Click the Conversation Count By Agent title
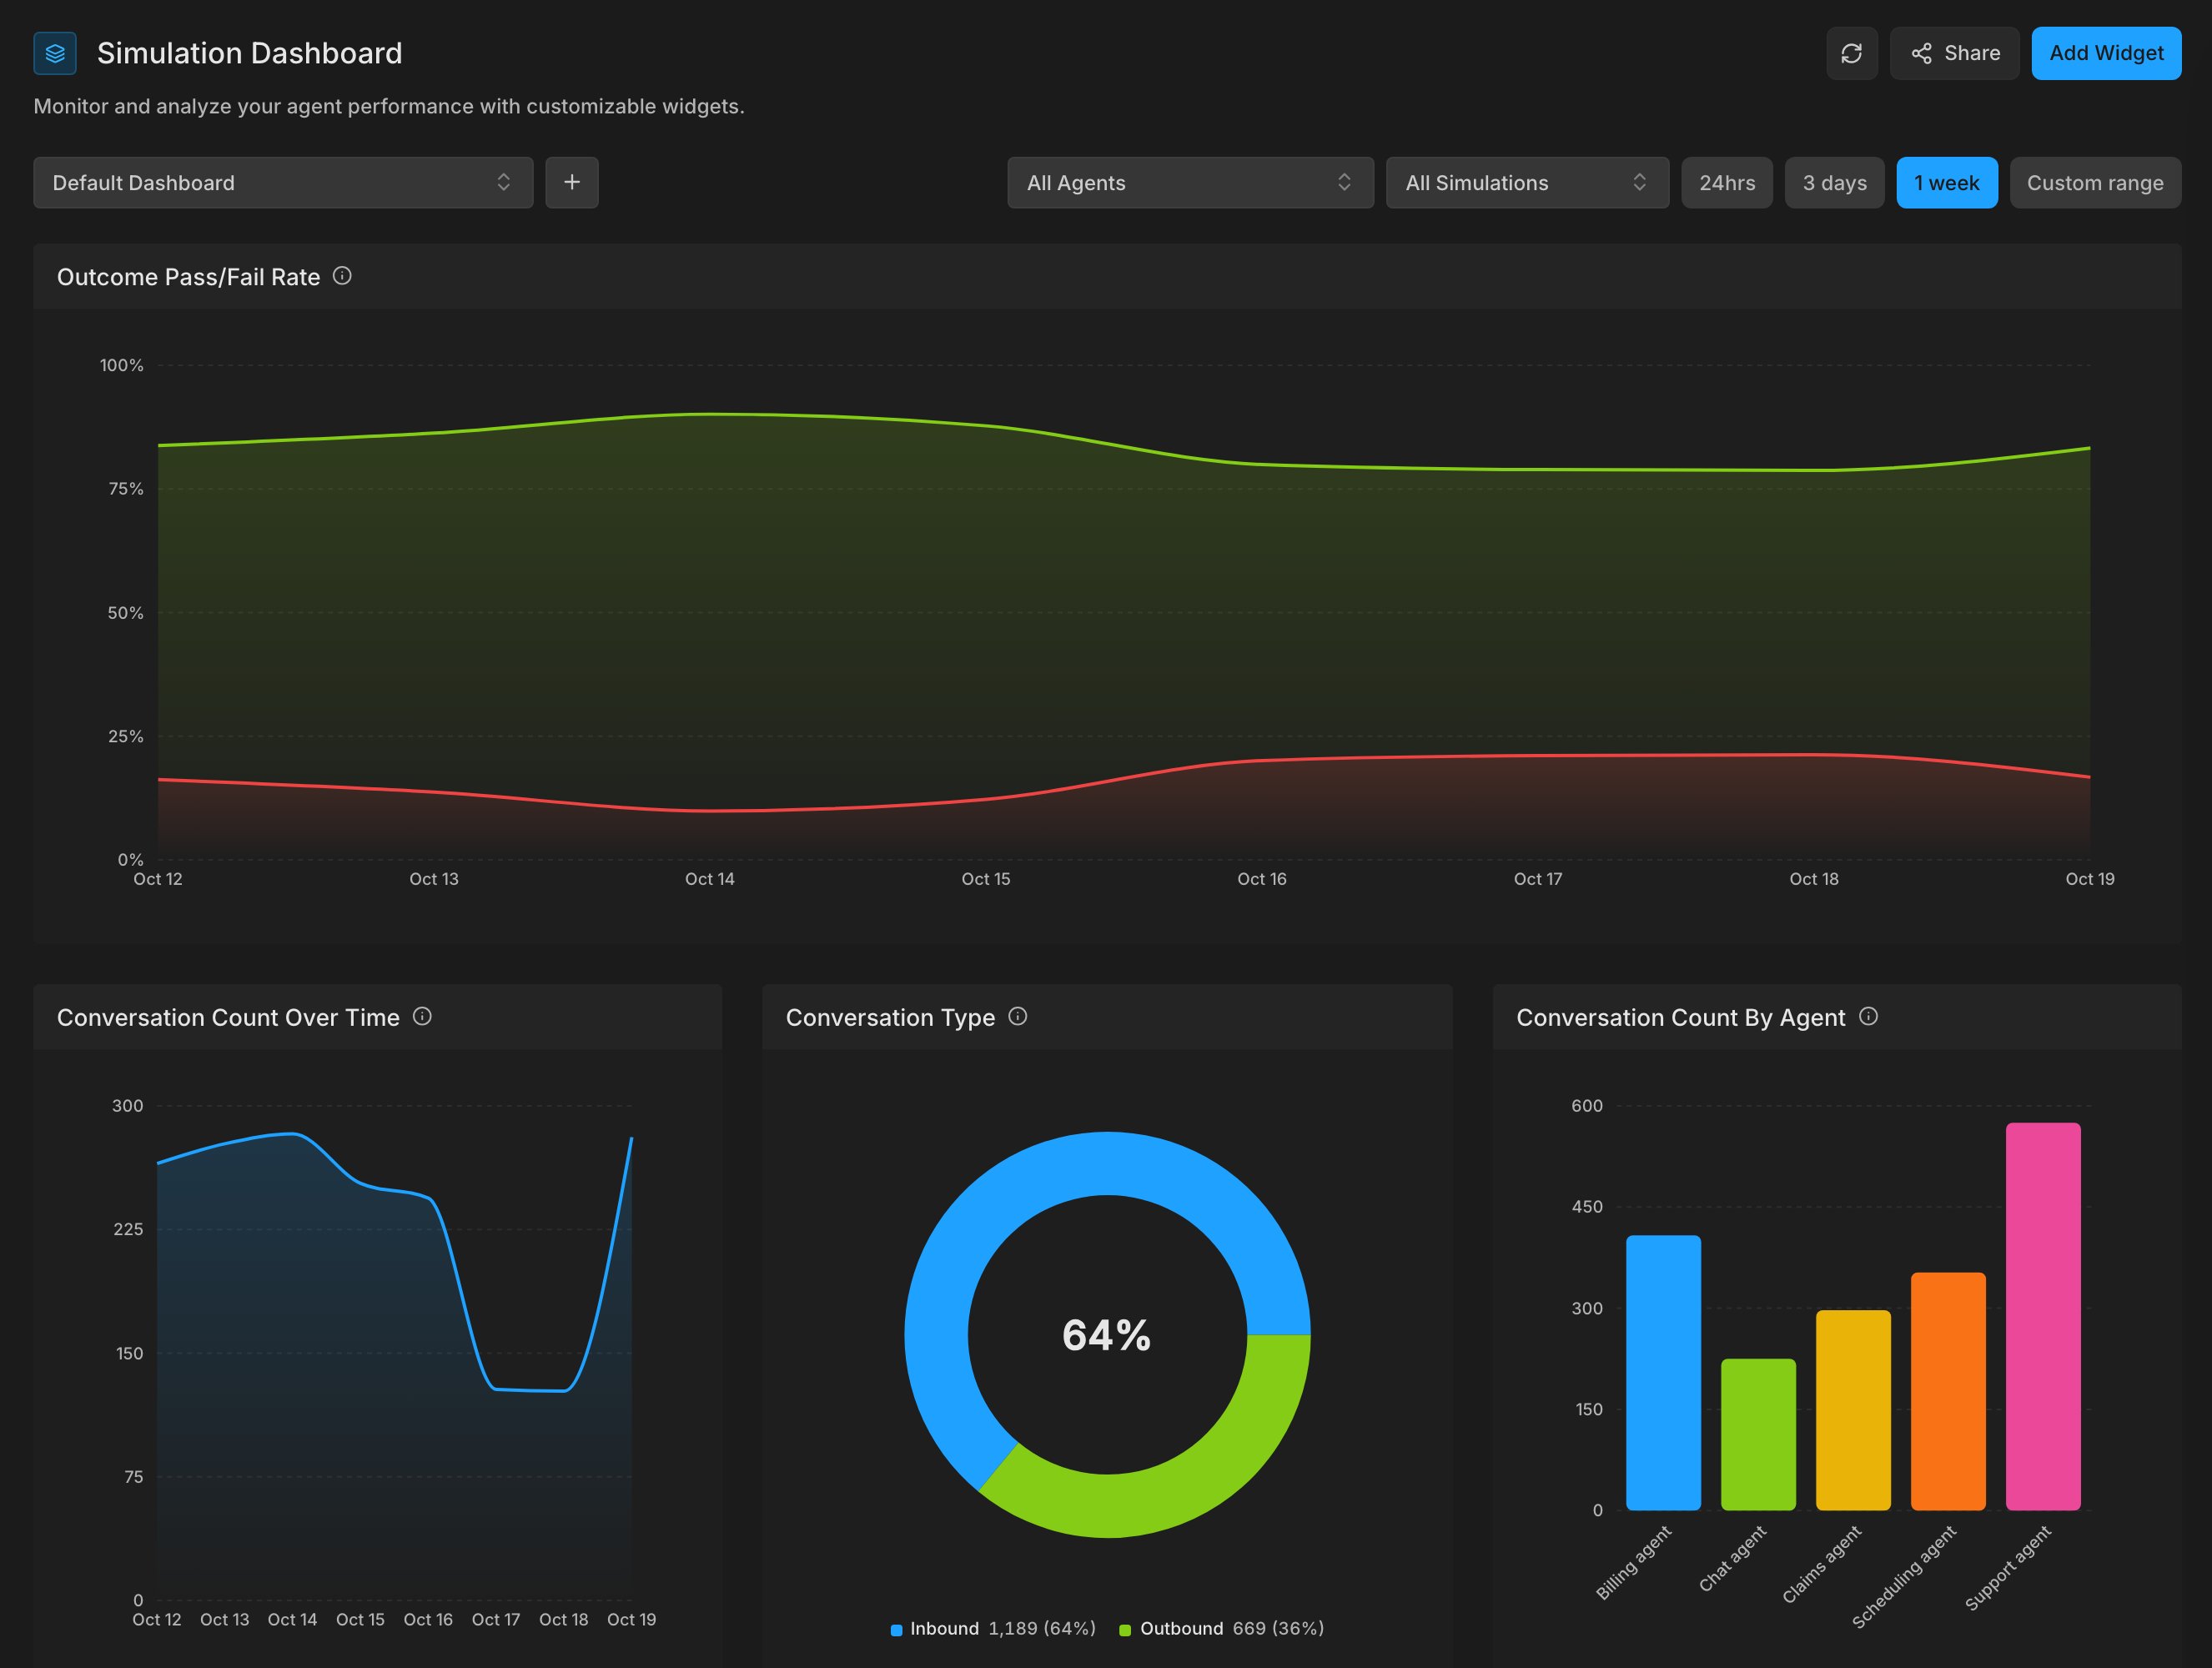2212x1668 pixels. click(1680, 1017)
